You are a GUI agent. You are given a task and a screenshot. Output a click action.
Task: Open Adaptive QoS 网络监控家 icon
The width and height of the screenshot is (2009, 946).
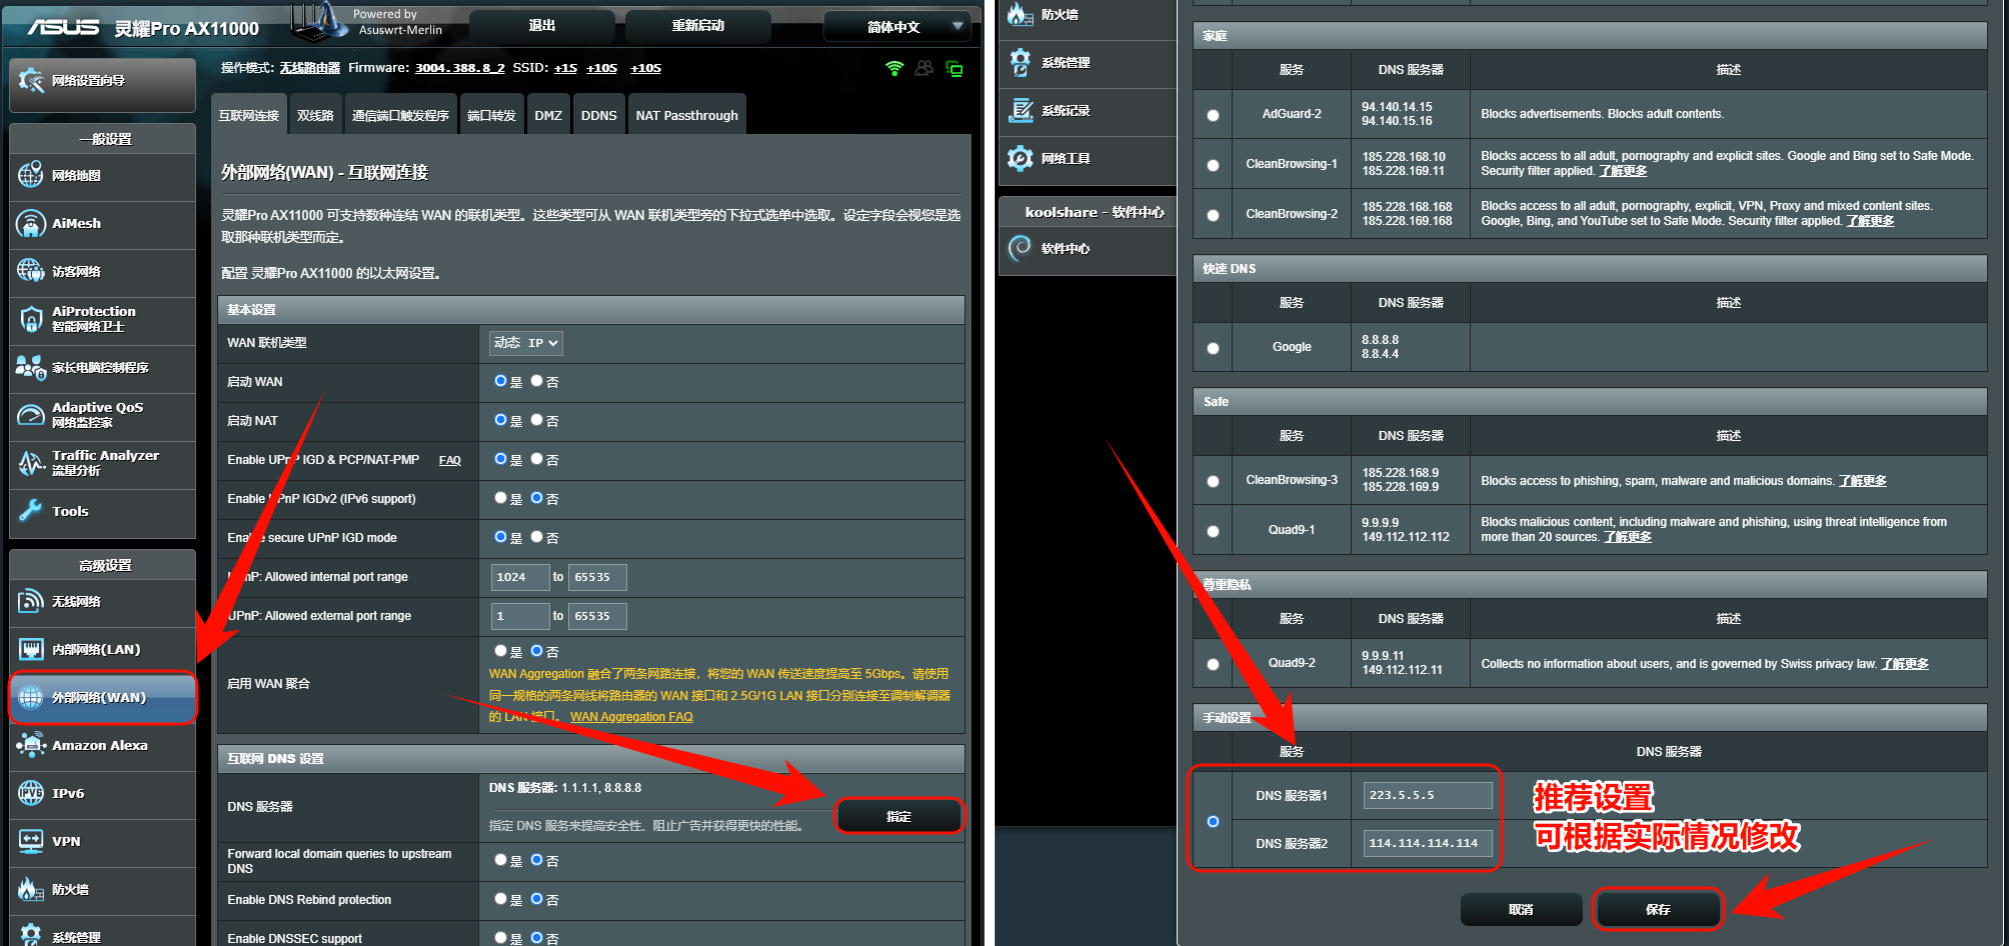coord(31,415)
